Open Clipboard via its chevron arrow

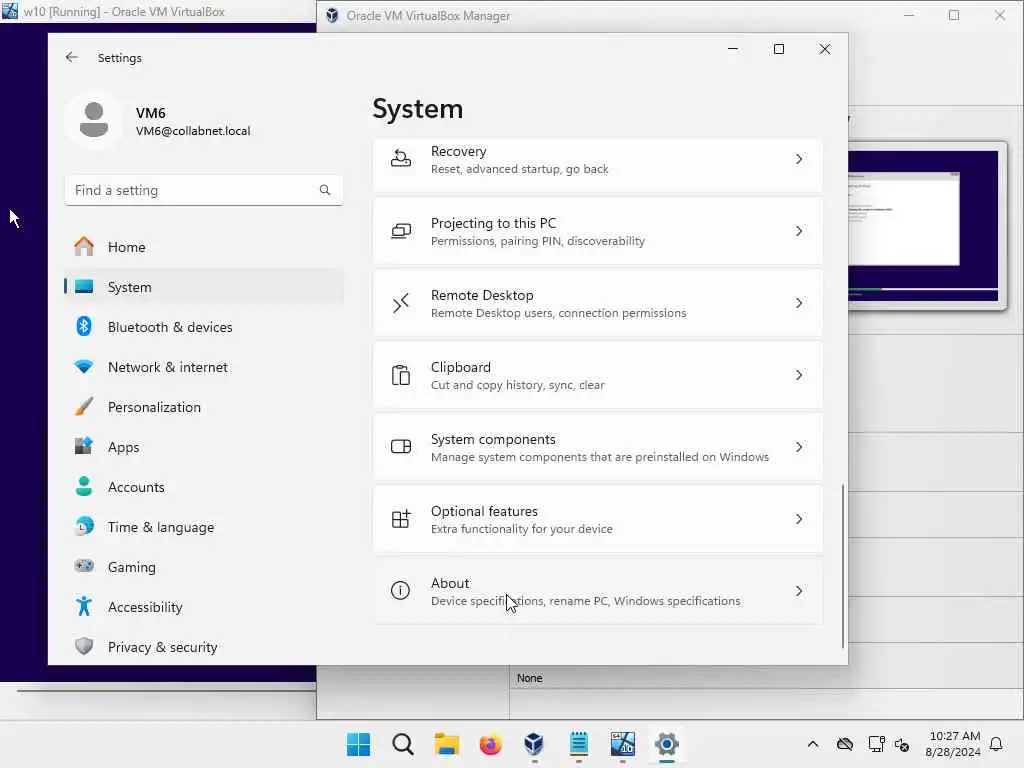[x=799, y=375]
